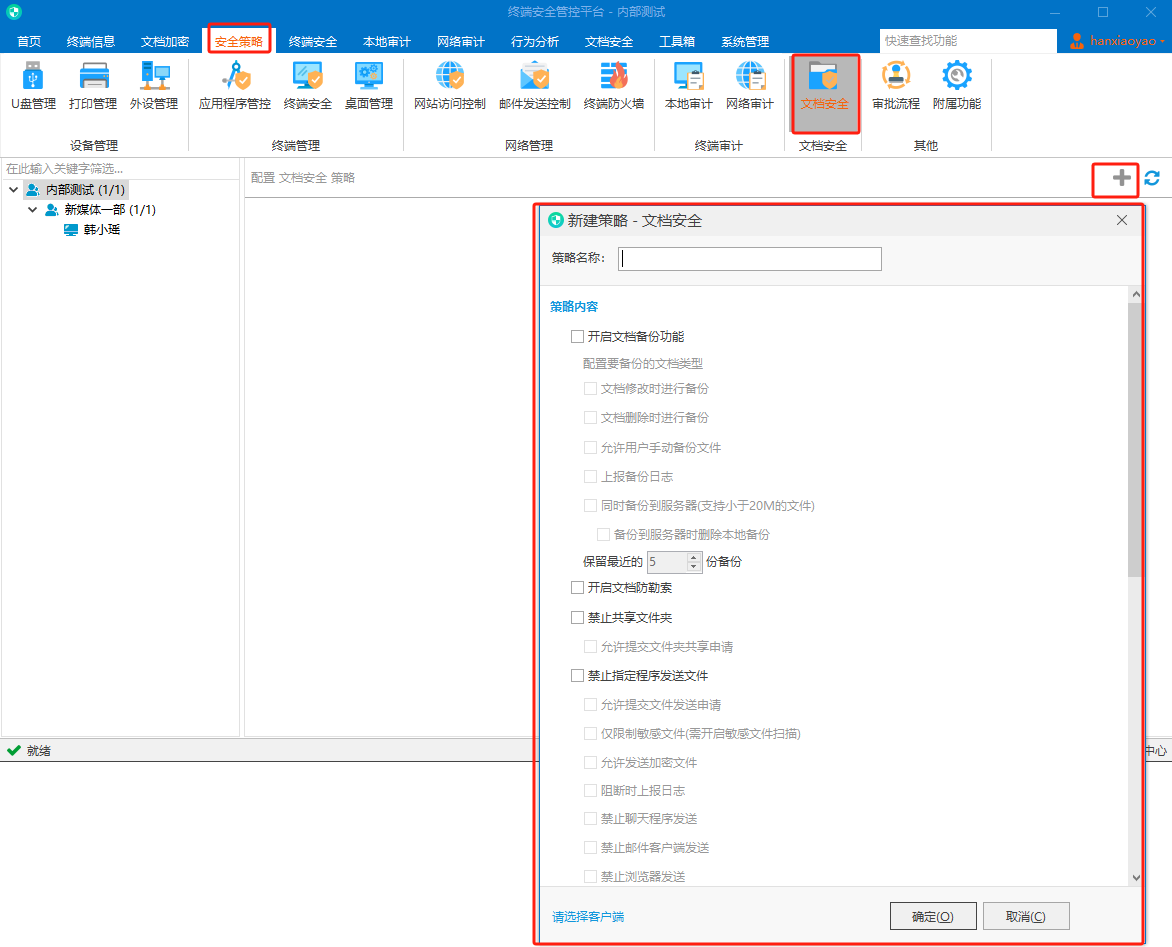Image resolution: width=1172 pixels, height=947 pixels.
Task: Toggle 文档删除时进行备份 checkbox
Action: tap(590, 418)
